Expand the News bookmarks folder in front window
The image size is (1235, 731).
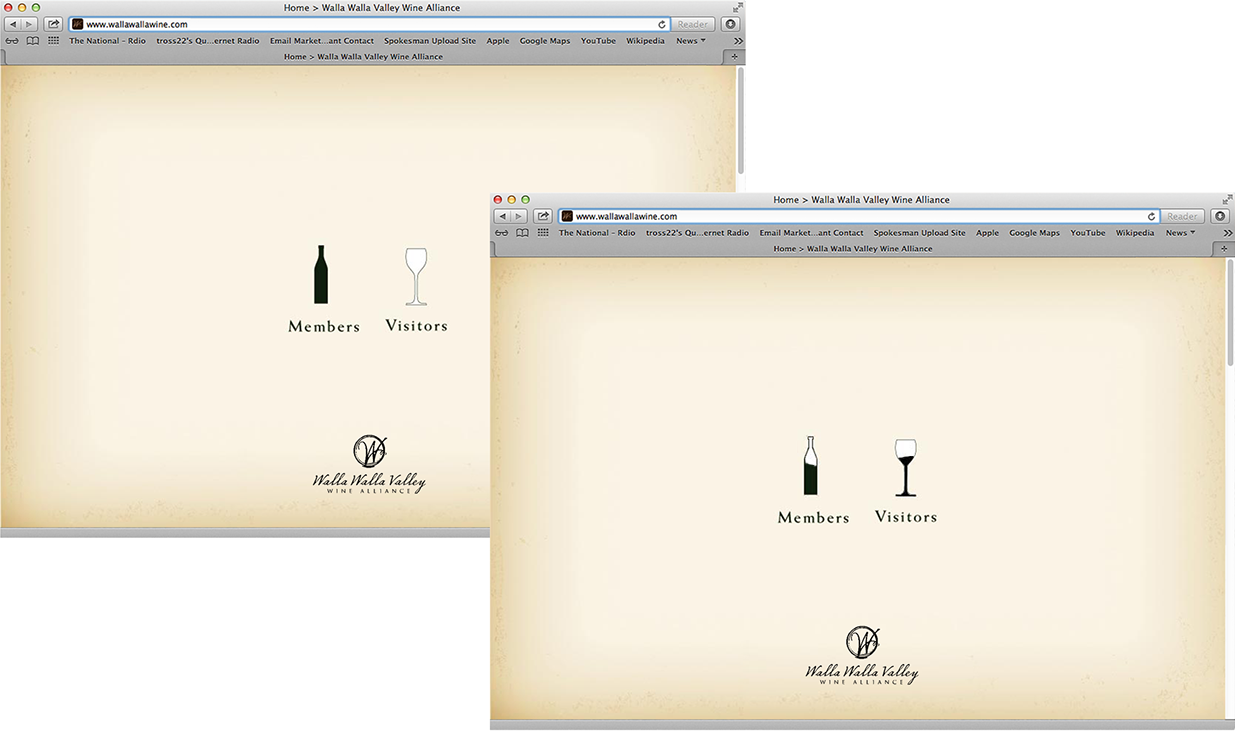click(x=1180, y=233)
